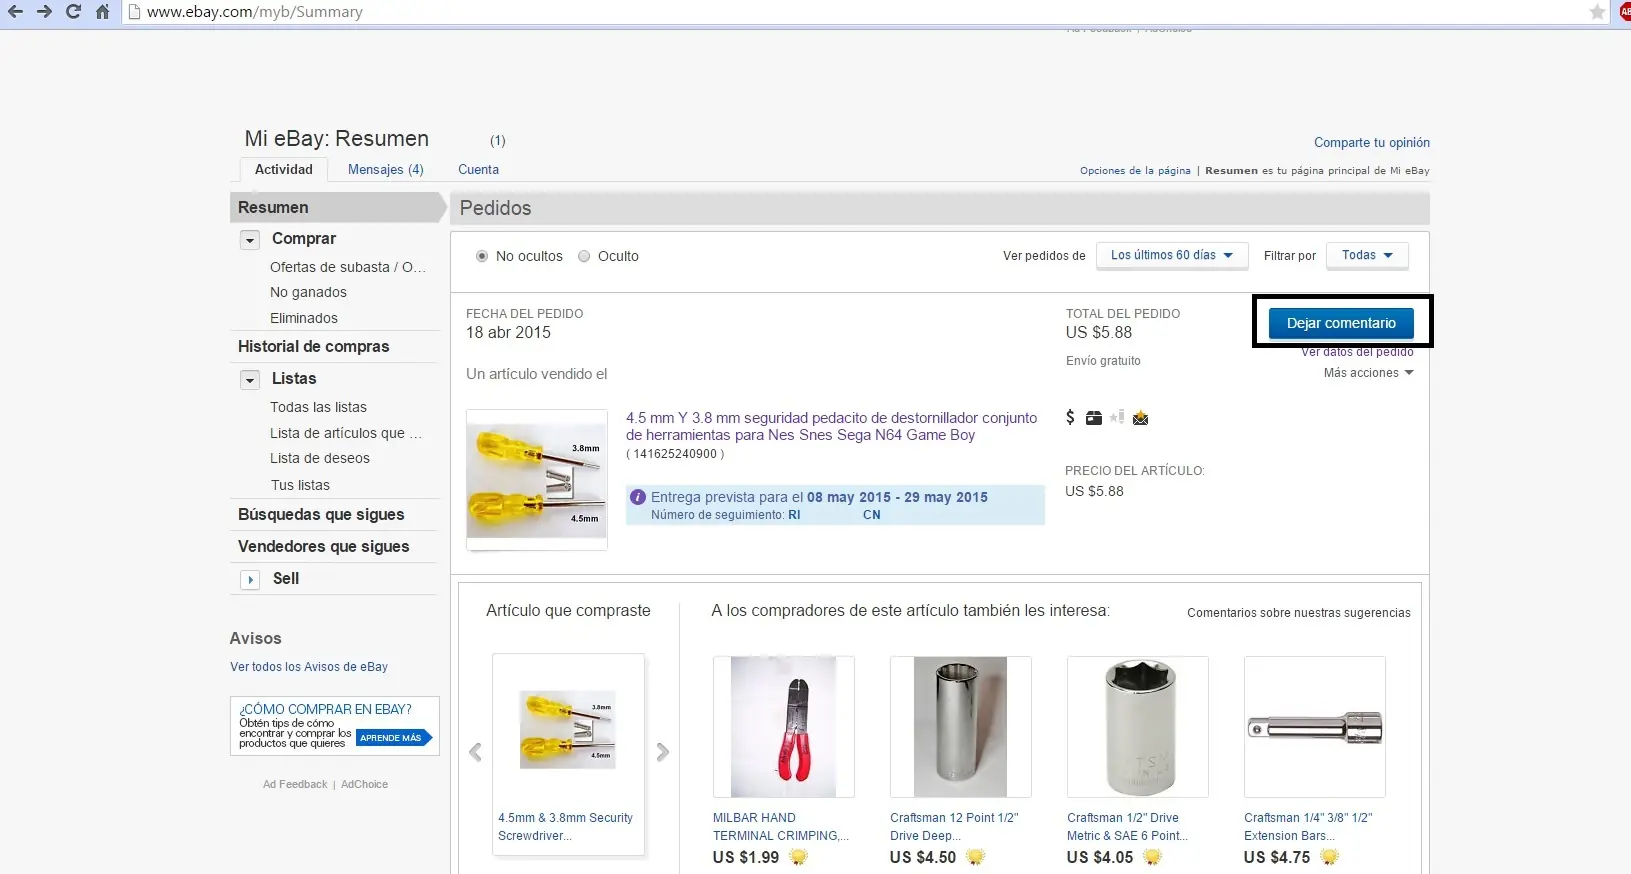Screen dimensions: 1631x874
Task: Click the paid dollar-sign status icon
Action: [1070, 417]
